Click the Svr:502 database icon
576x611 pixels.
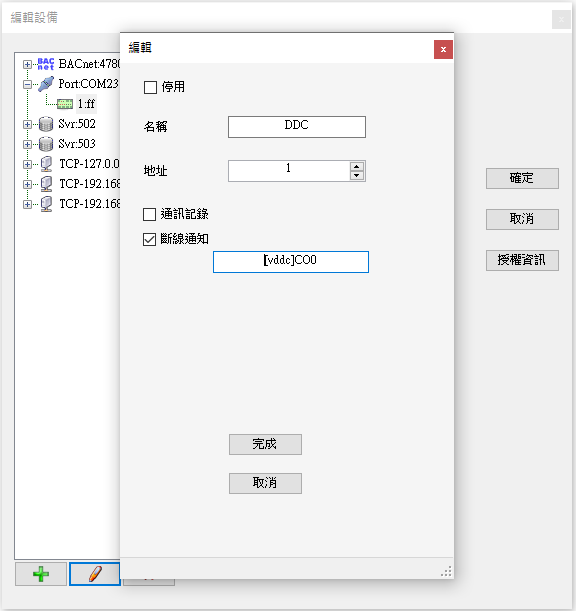(x=46, y=124)
